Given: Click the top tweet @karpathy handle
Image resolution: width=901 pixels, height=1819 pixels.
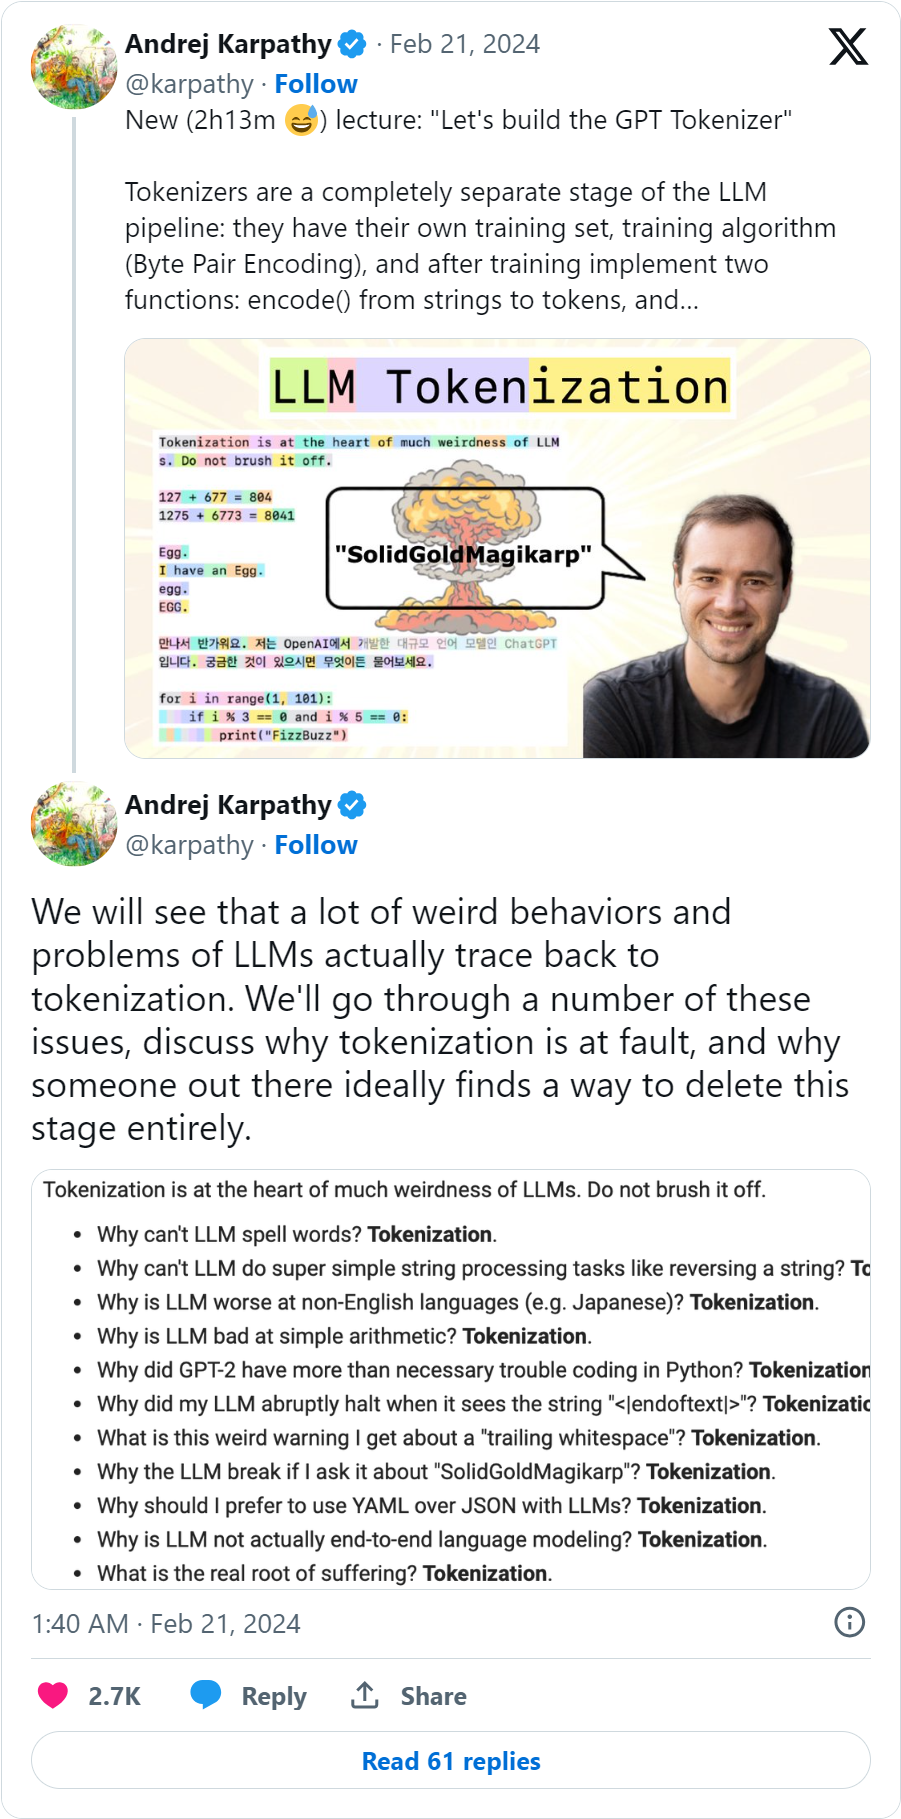Looking at the screenshot, I should click(x=189, y=84).
